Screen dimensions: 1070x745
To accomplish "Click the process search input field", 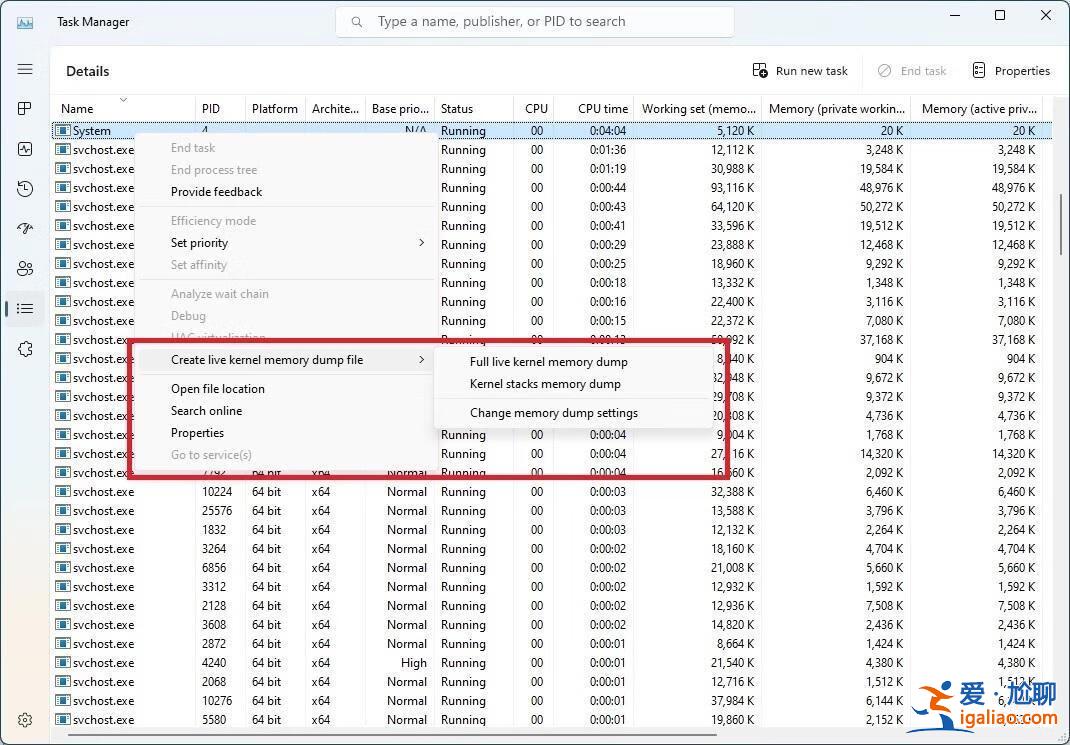I will point(534,21).
